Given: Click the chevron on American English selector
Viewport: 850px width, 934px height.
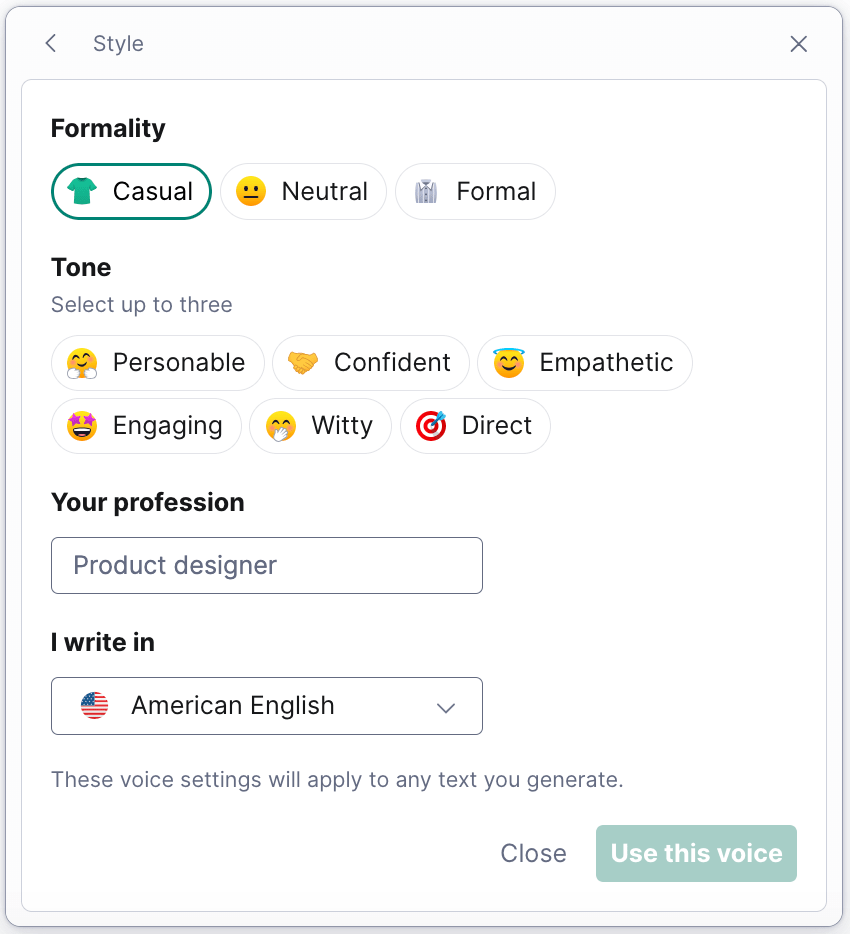Looking at the screenshot, I should pos(446,705).
